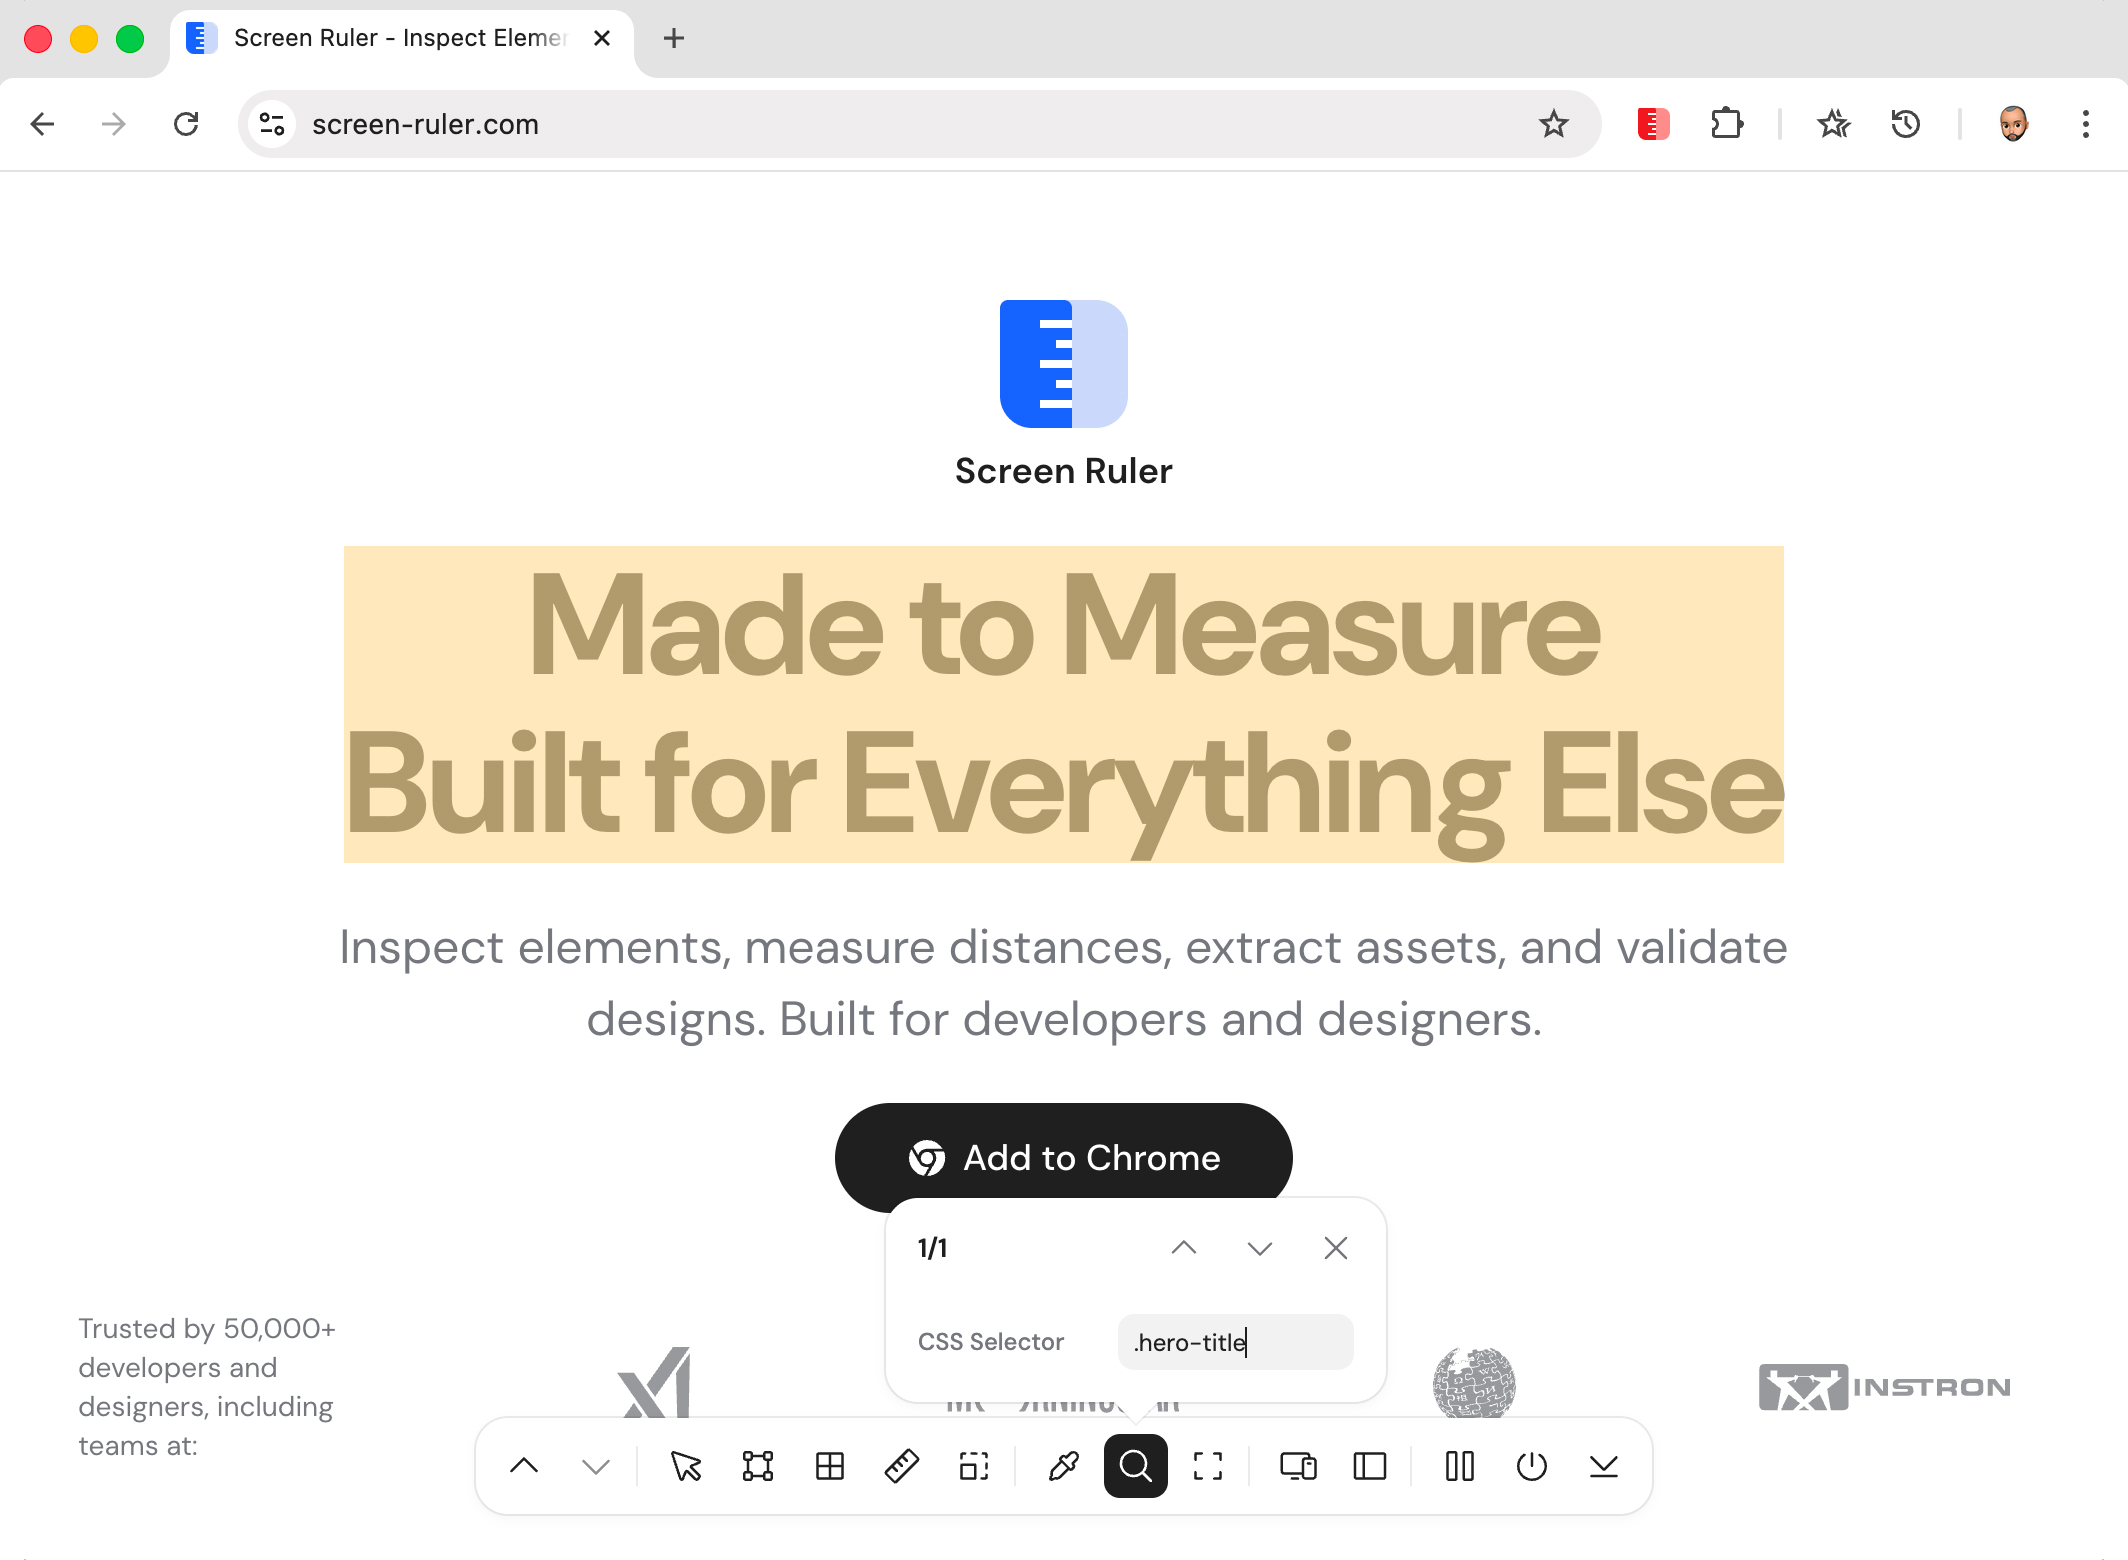Click the Trusted by 50,000+ text

coord(207,1387)
